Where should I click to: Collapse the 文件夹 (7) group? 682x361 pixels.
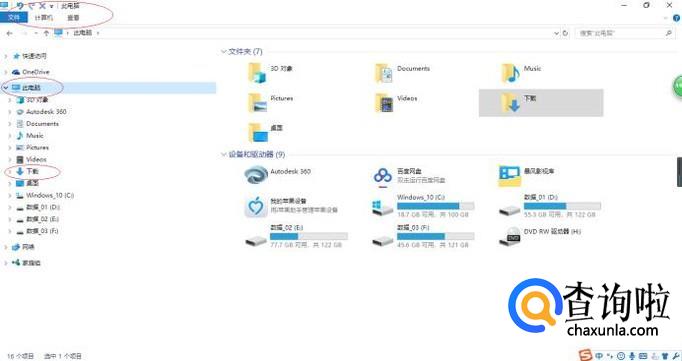pyautogui.click(x=224, y=52)
